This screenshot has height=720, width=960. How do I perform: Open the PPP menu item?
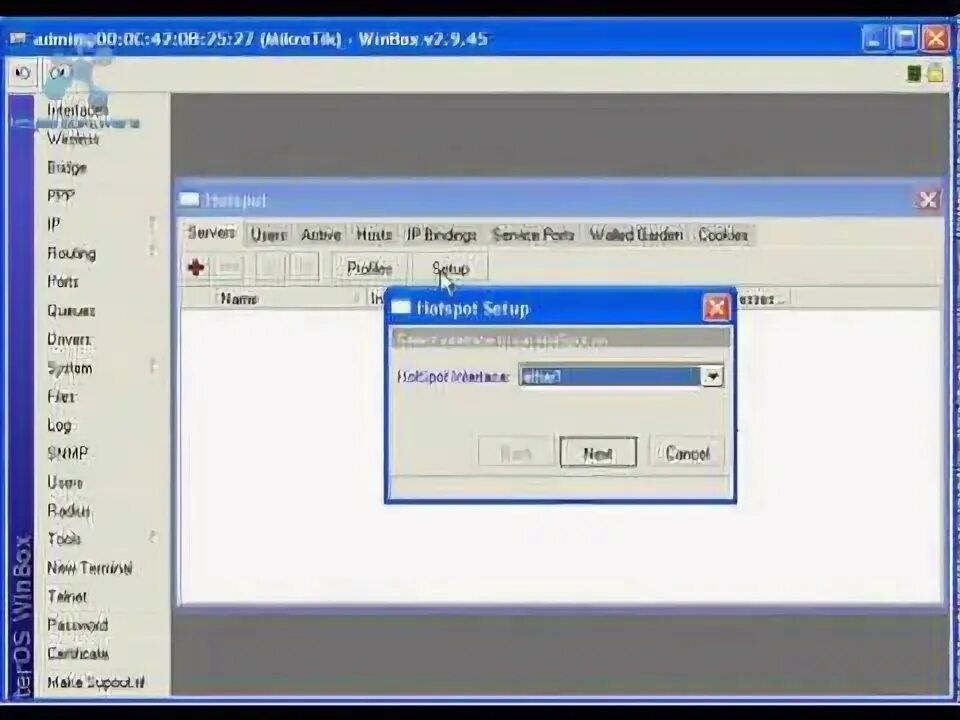60,196
